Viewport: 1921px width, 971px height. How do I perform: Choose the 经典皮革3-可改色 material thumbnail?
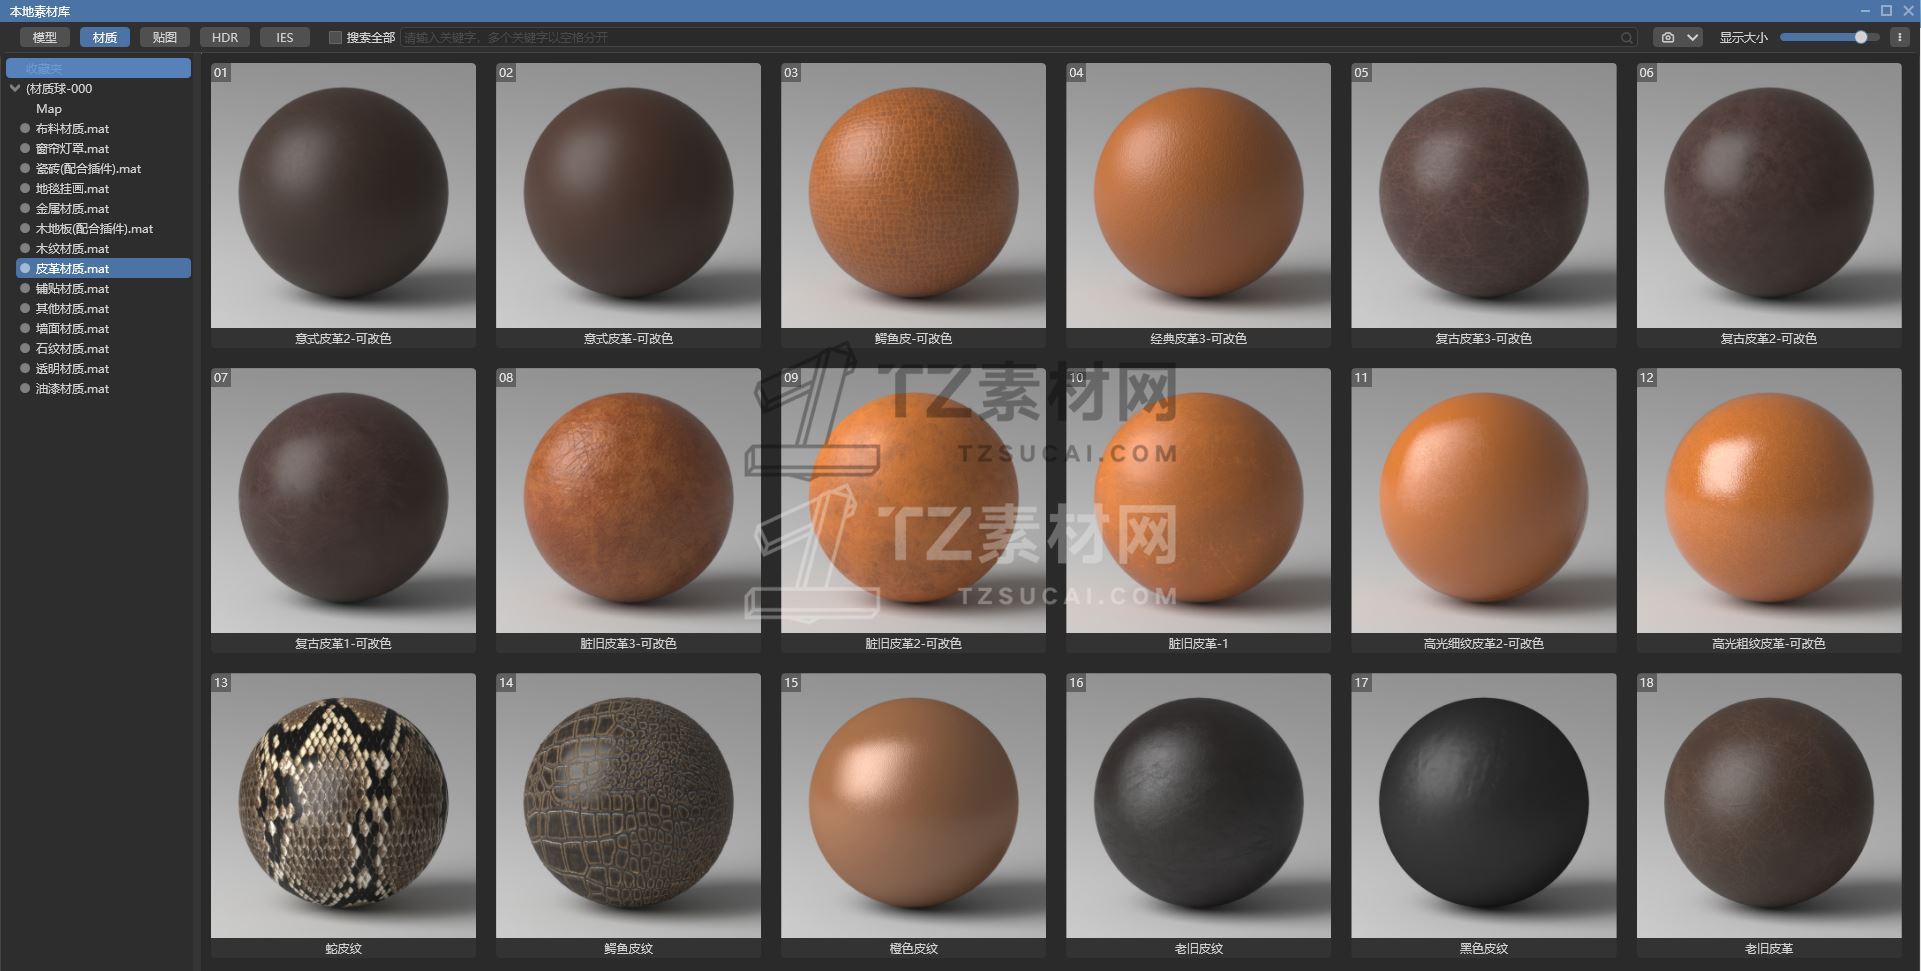[1198, 196]
